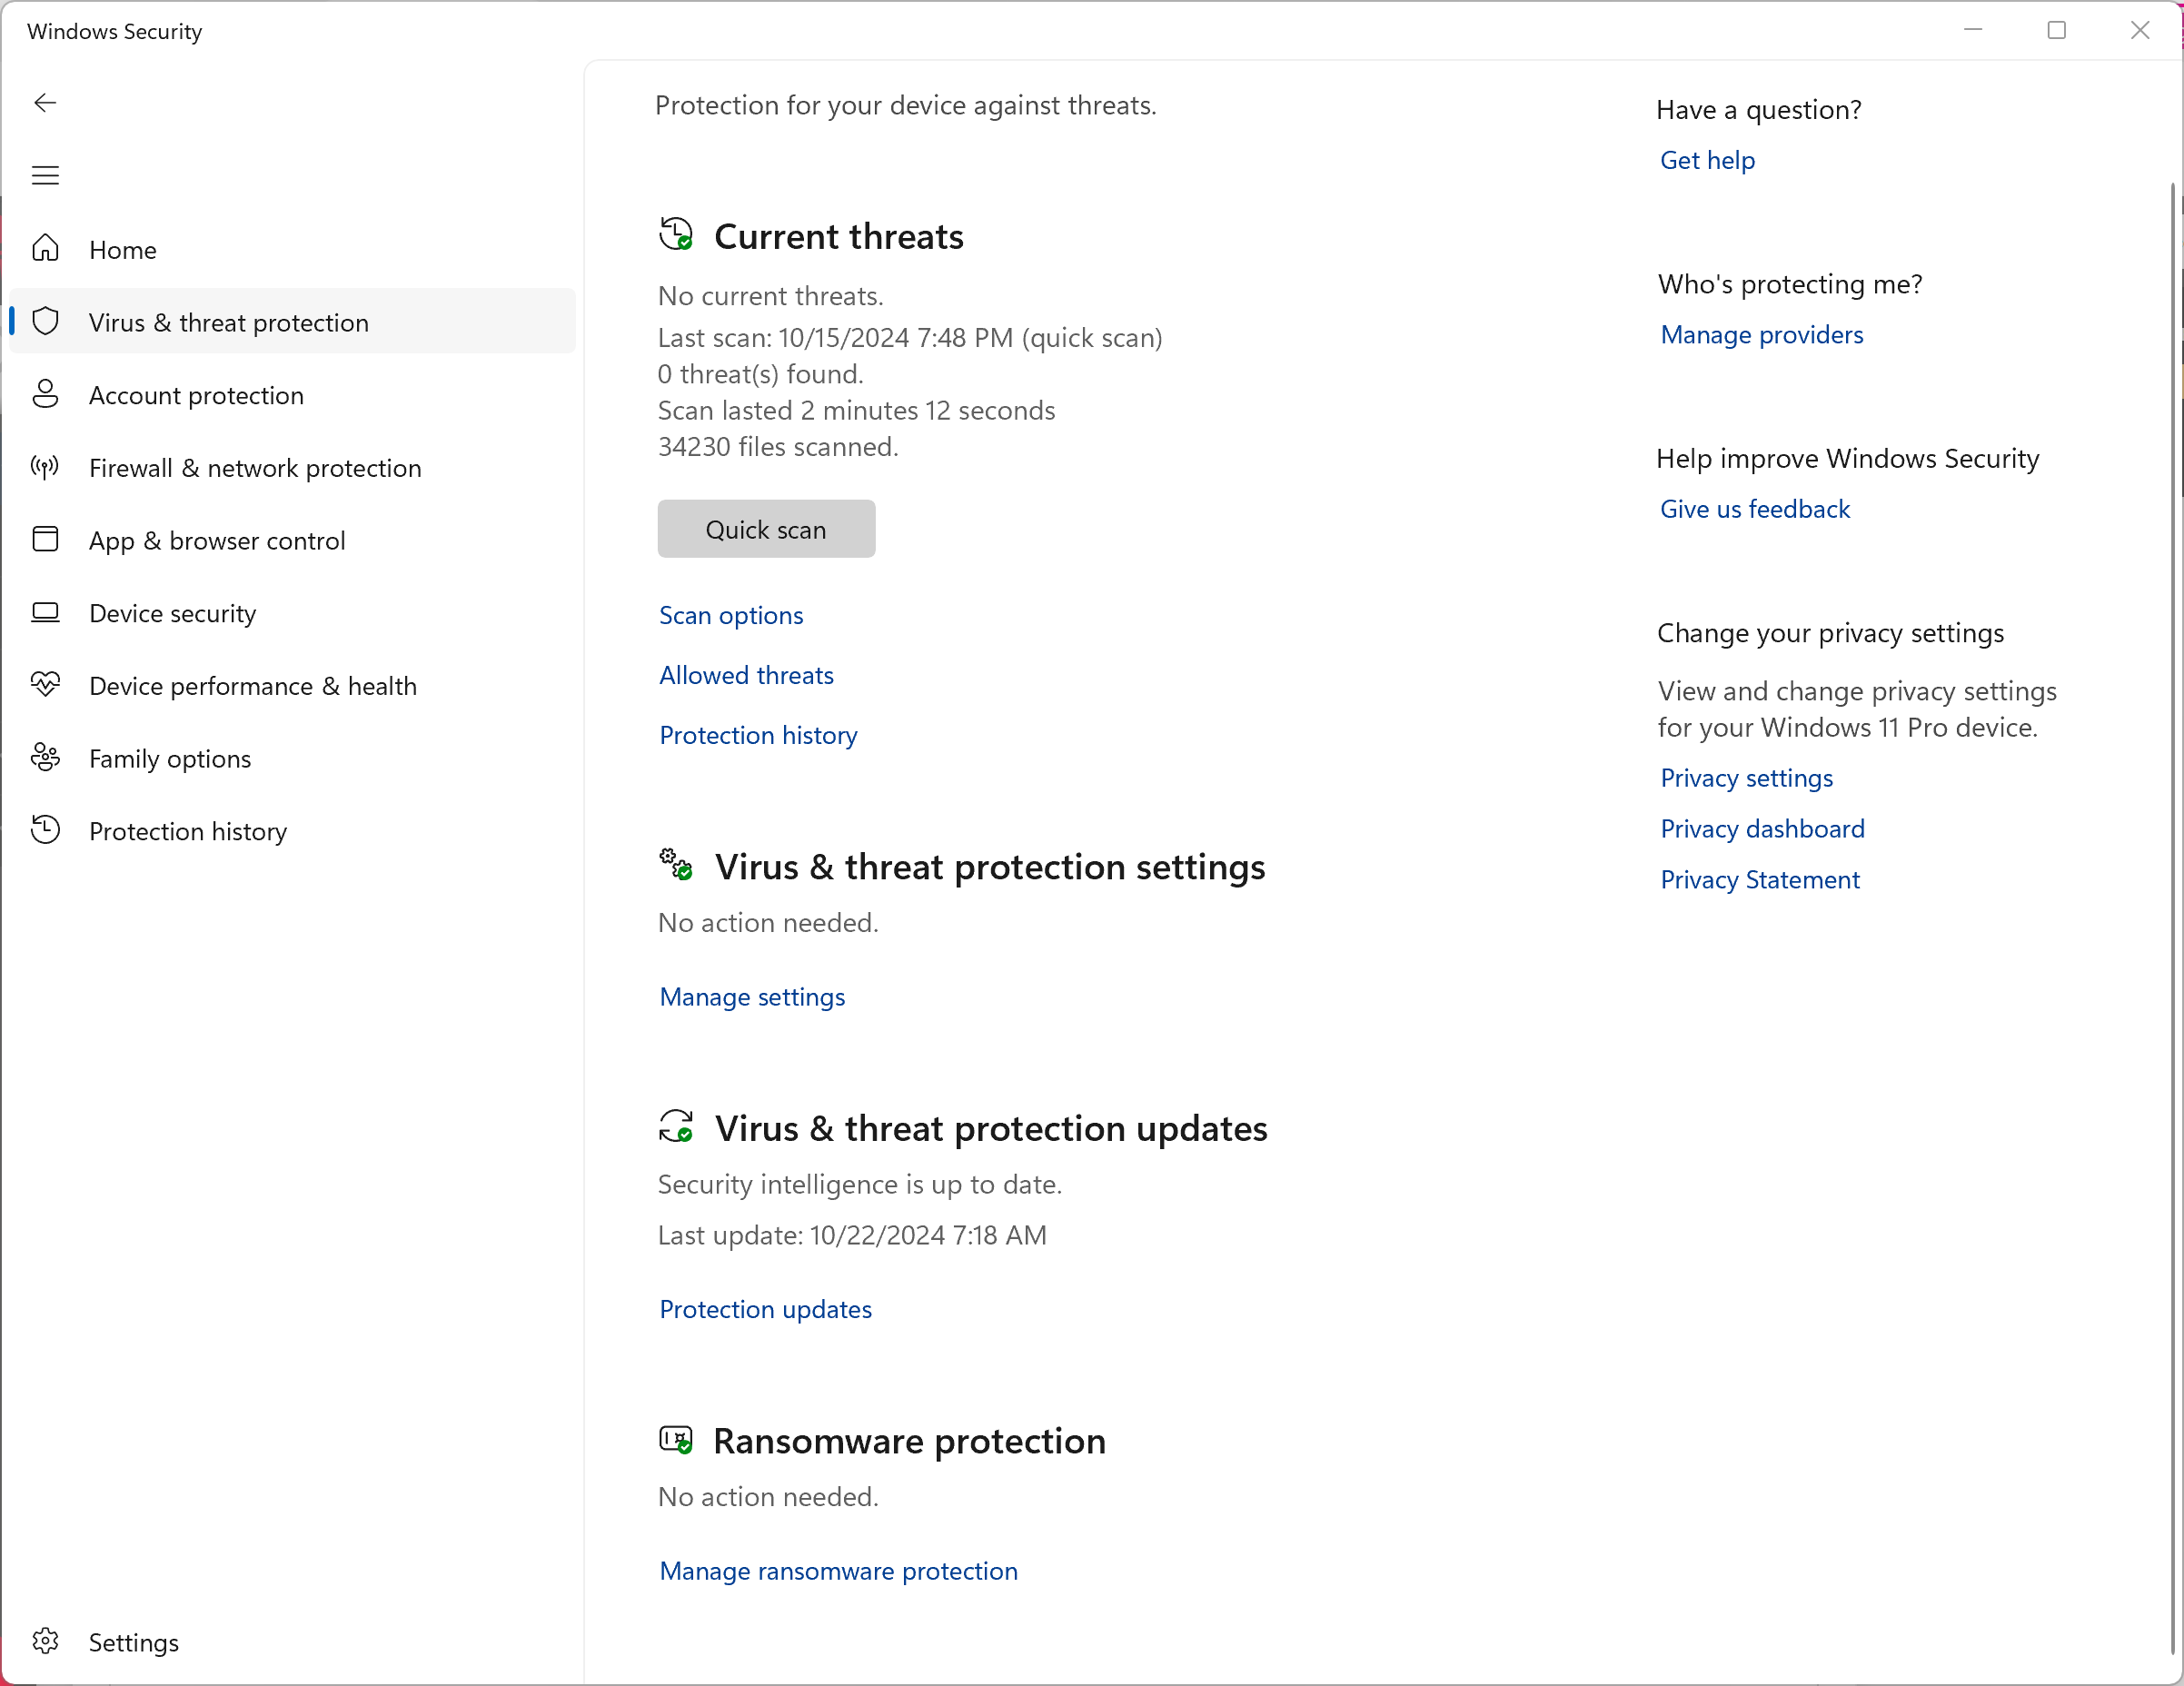Click the Firewall & network protection icon
The image size is (2184, 1686).
[48, 468]
